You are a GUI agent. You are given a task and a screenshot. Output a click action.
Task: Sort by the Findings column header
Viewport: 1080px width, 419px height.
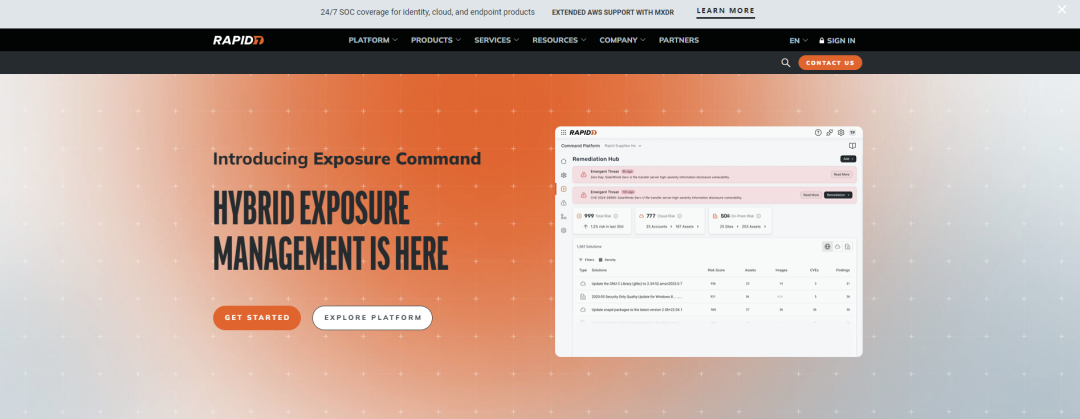(843, 270)
